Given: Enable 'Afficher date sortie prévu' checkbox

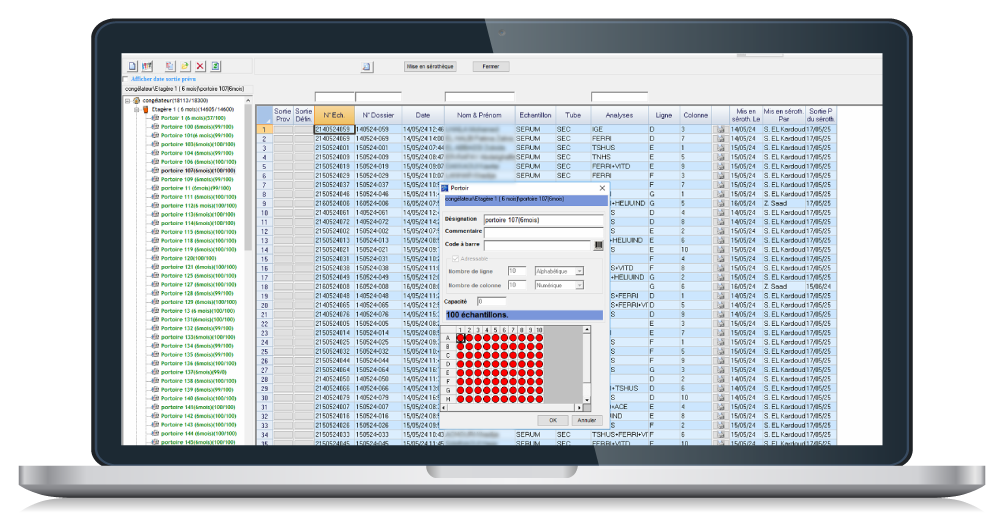Looking at the screenshot, I should coord(126,78).
